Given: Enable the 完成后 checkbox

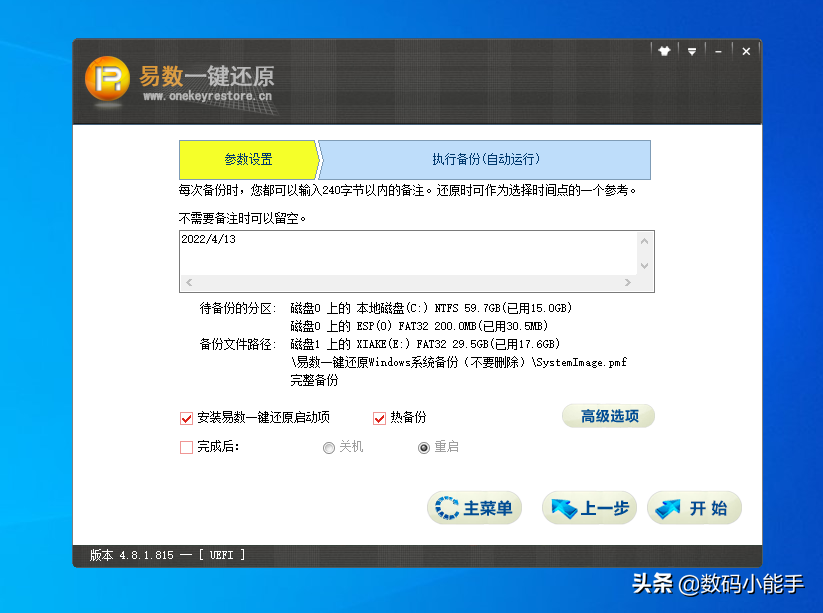Looking at the screenshot, I should [186, 447].
